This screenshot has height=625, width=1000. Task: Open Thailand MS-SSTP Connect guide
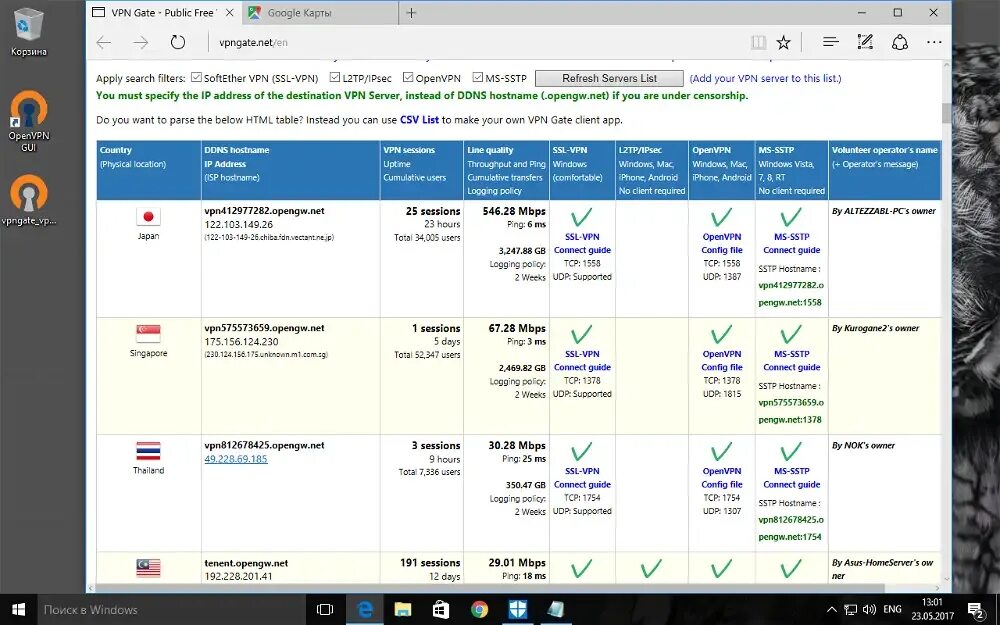tap(791, 478)
